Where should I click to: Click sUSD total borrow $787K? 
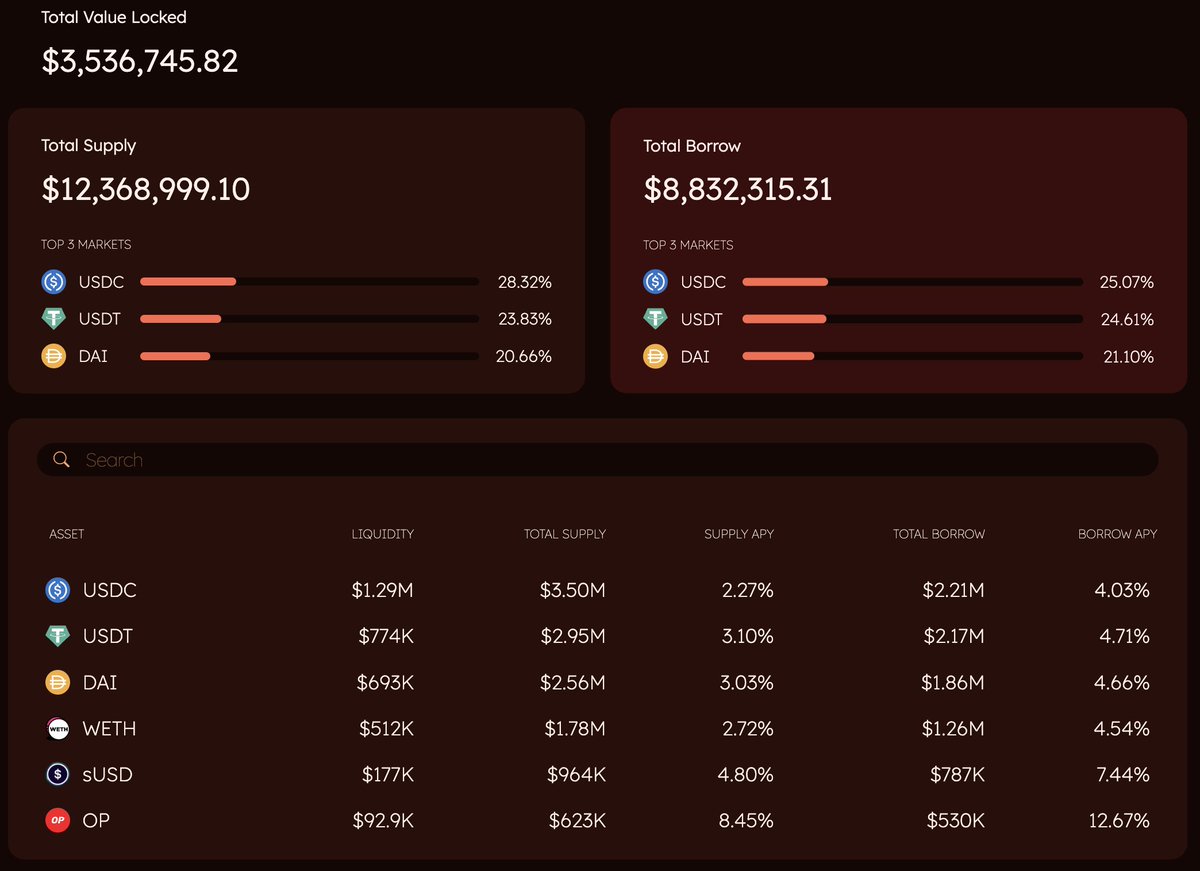pyautogui.click(x=957, y=774)
